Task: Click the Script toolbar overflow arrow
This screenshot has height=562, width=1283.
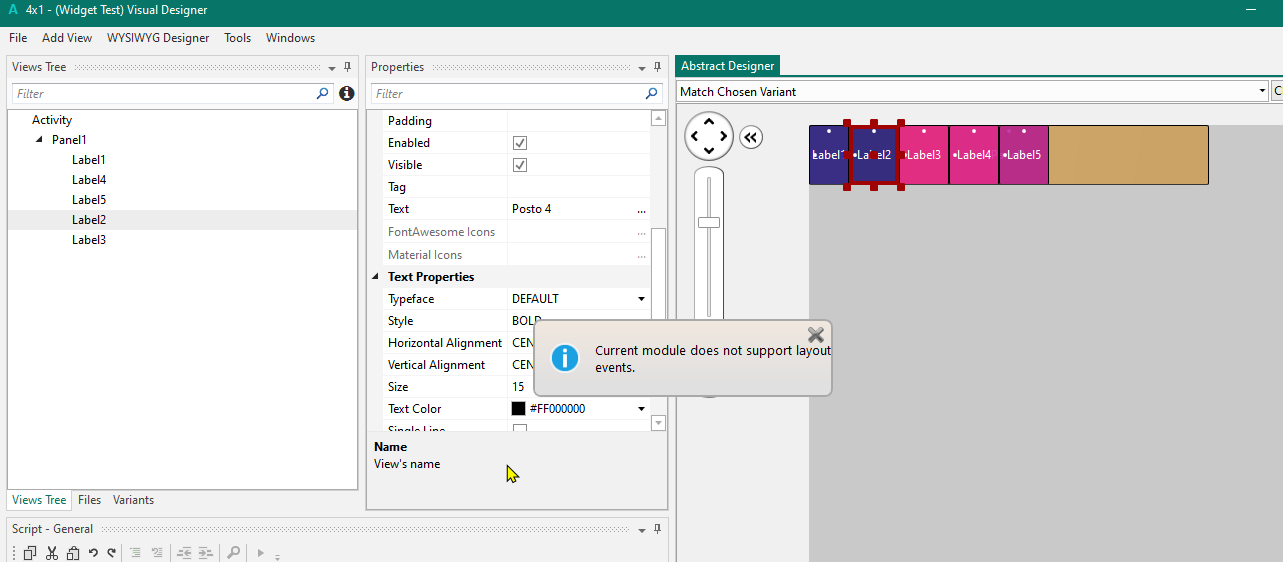Action: click(277, 555)
